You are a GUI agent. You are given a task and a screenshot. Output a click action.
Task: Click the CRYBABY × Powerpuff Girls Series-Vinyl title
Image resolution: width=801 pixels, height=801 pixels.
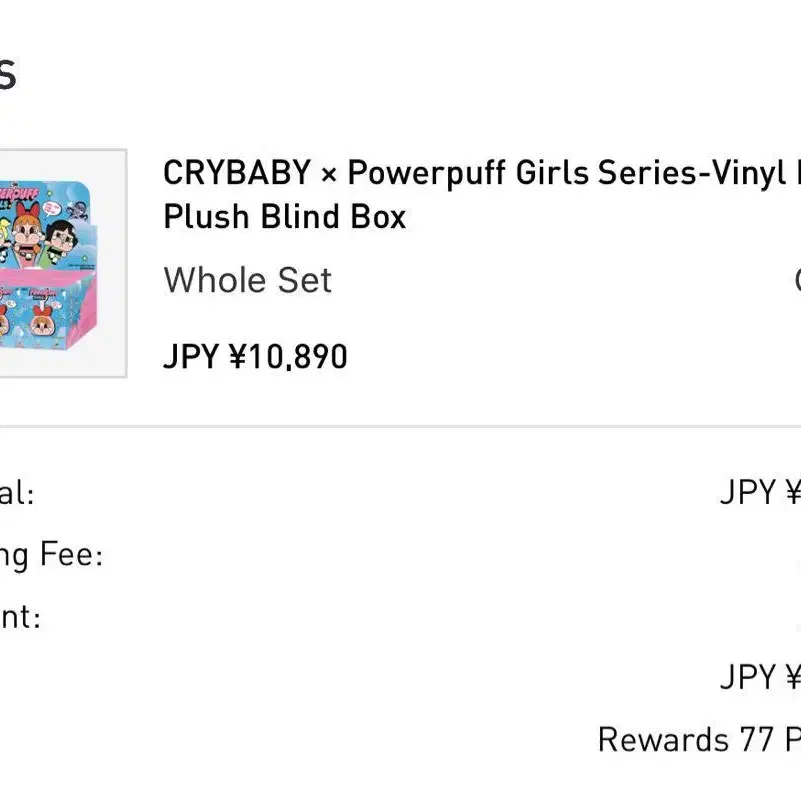tap(482, 173)
